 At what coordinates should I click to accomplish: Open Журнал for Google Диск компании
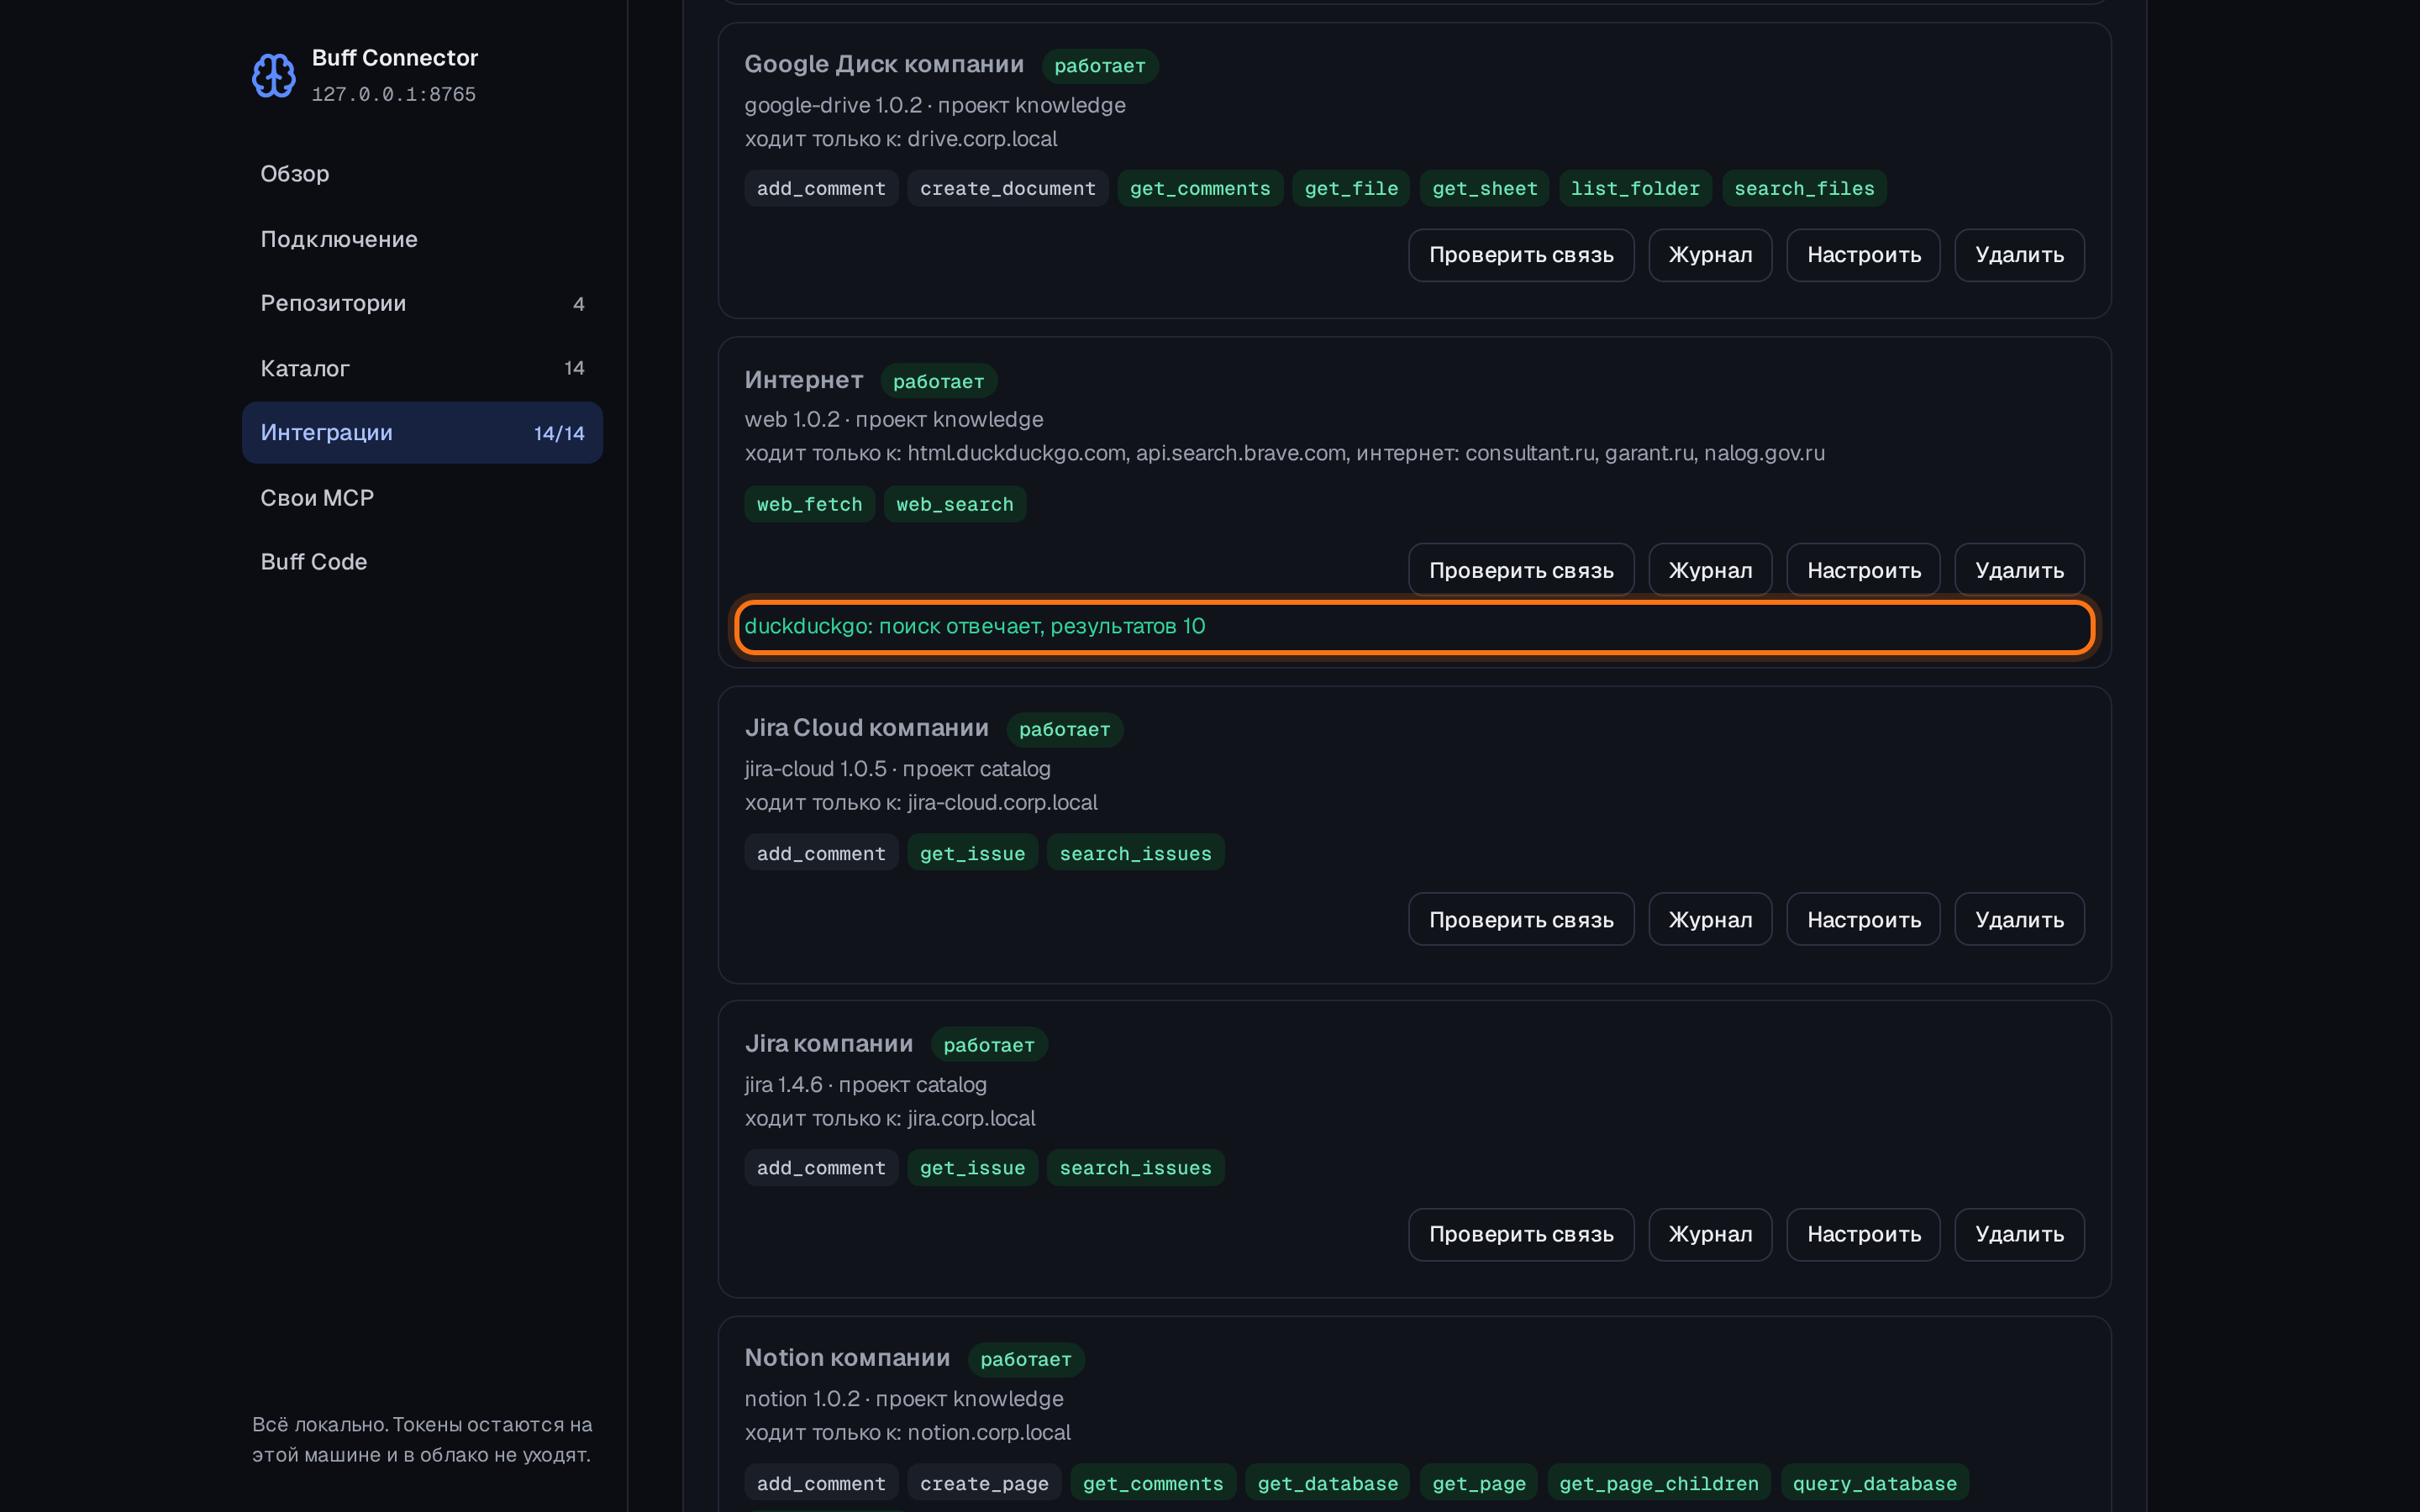[x=1710, y=255]
